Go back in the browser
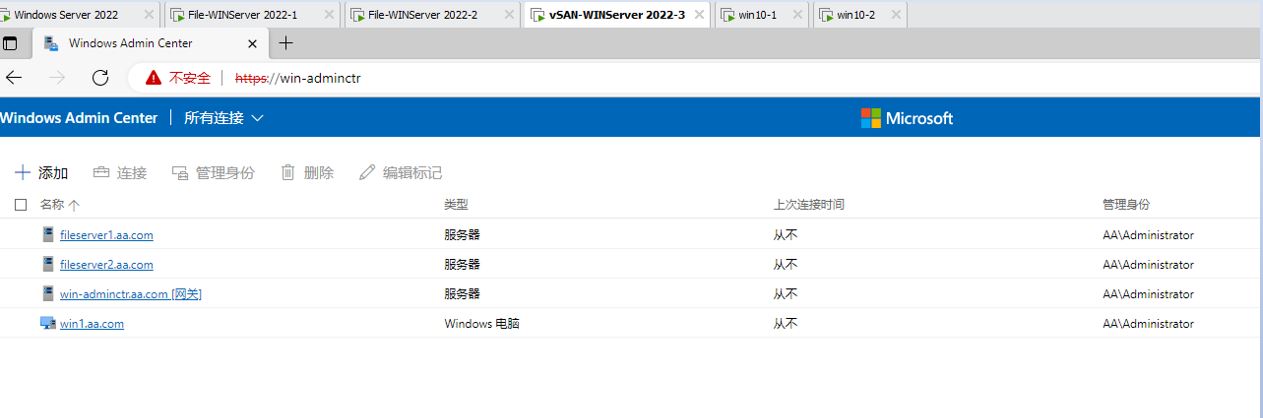This screenshot has width=1263, height=418. point(14,77)
